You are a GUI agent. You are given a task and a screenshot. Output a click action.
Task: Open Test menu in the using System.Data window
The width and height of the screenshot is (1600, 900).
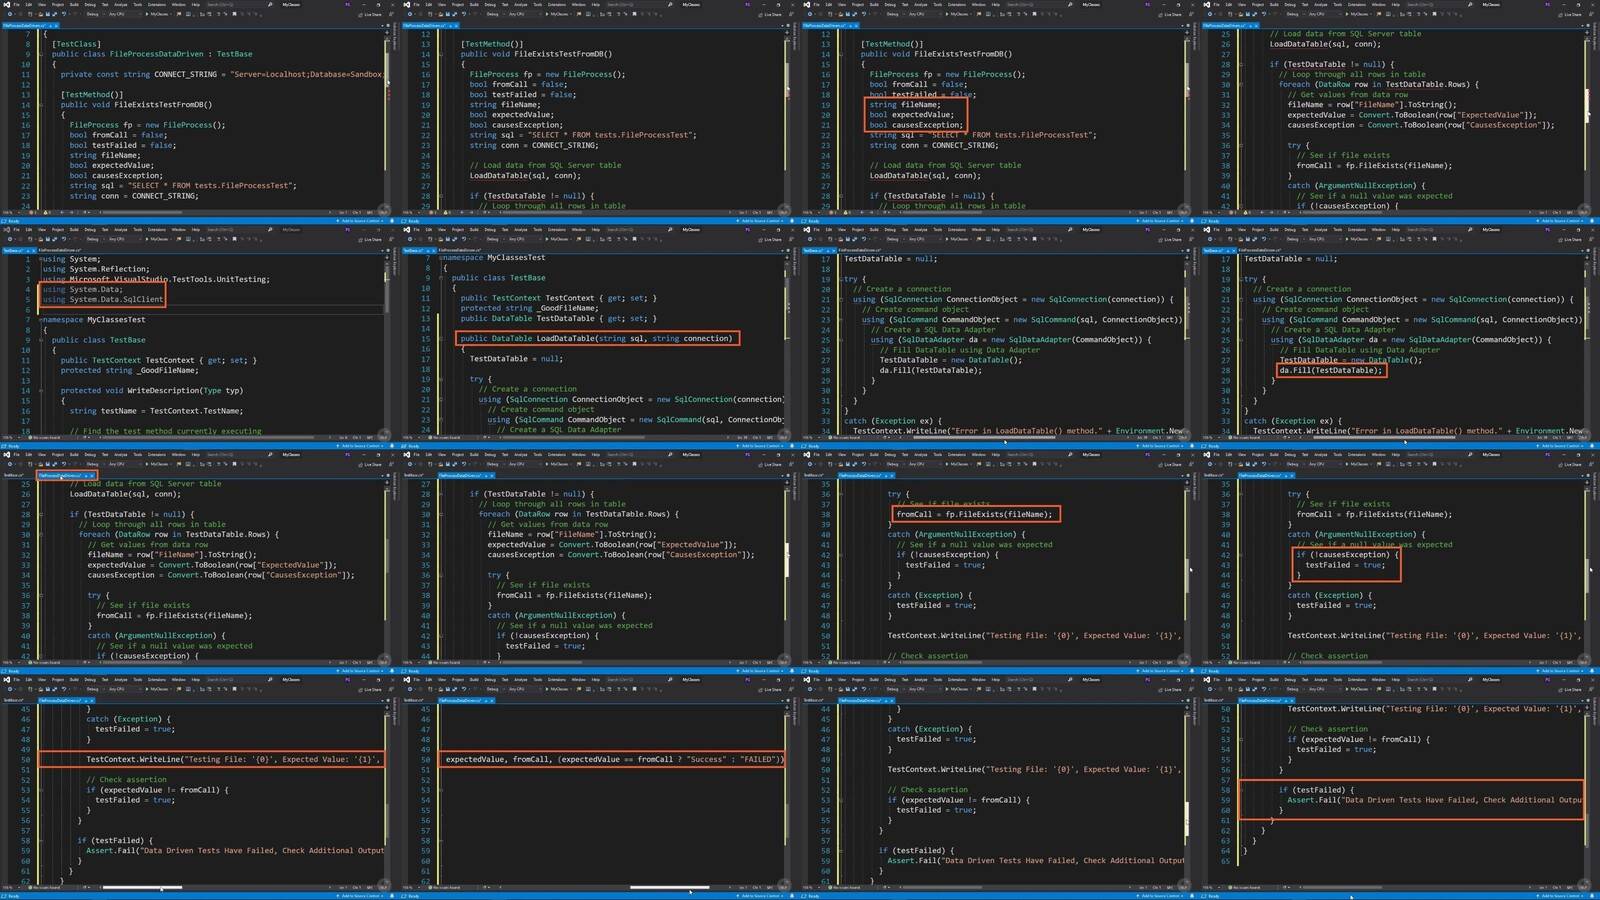pos(105,230)
